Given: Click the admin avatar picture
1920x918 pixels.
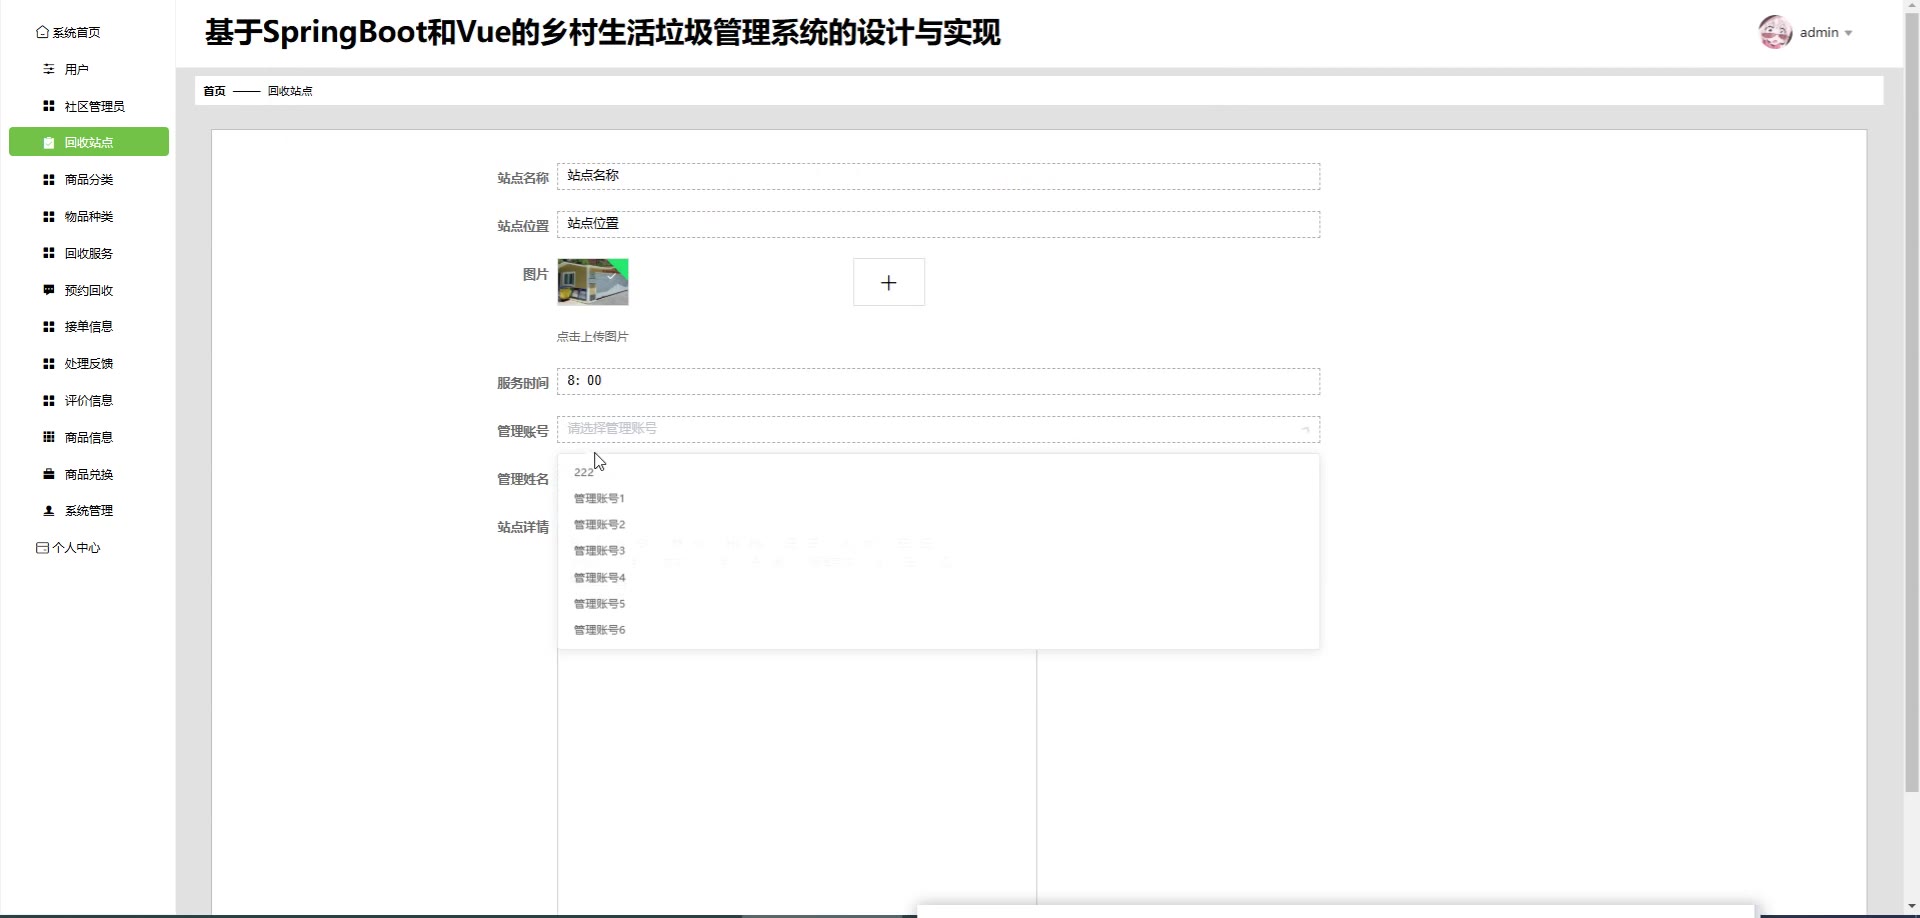Looking at the screenshot, I should point(1775,32).
